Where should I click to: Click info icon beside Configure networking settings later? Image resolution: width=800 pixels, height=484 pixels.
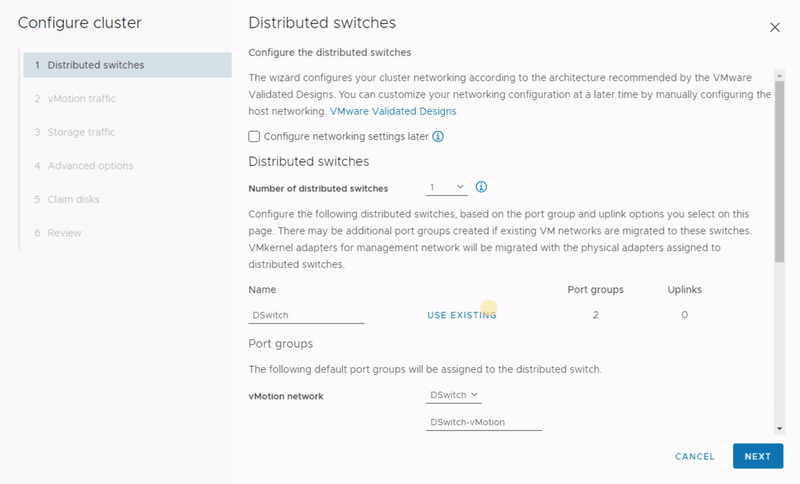[438, 136]
